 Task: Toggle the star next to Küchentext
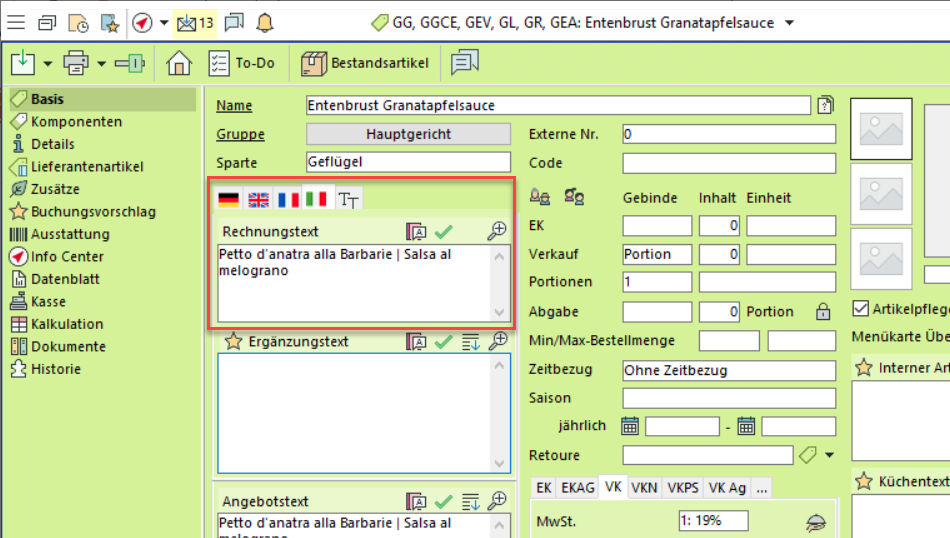point(864,482)
